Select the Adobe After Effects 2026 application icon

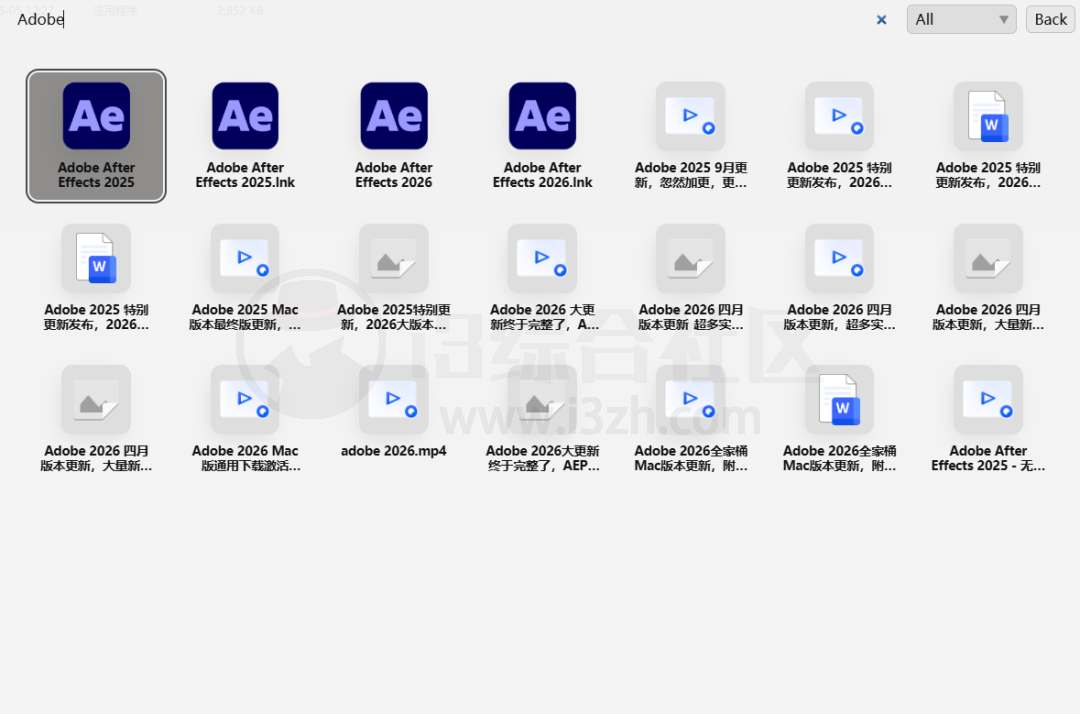pyautogui.click(x=394, y=136)
